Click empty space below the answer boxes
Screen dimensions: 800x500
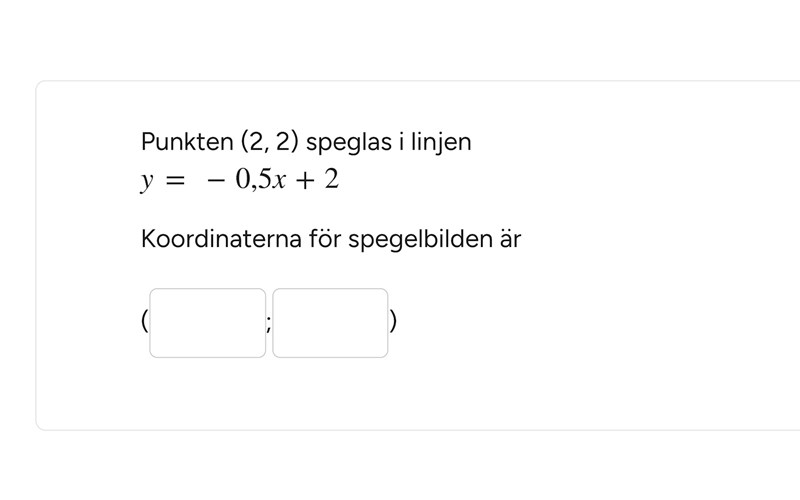point(400,395)
